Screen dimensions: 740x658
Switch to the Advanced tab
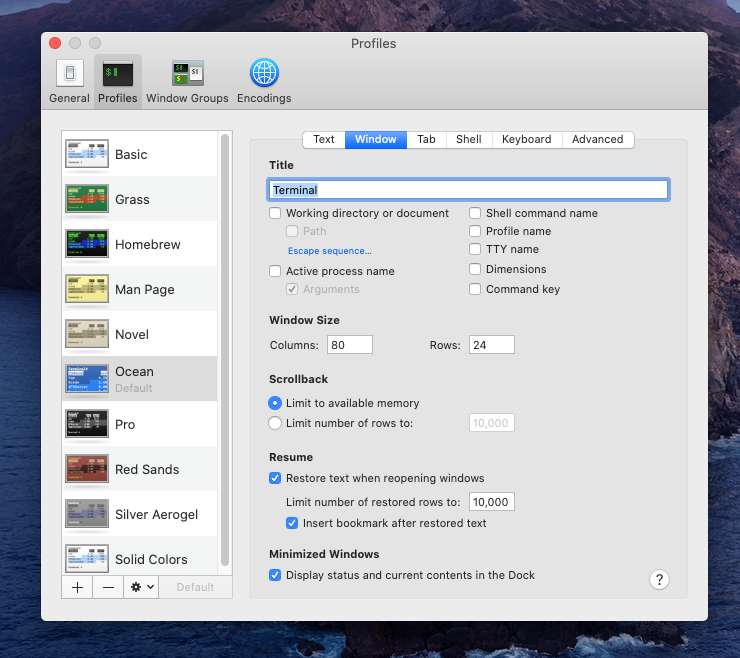tap(598, 140)
